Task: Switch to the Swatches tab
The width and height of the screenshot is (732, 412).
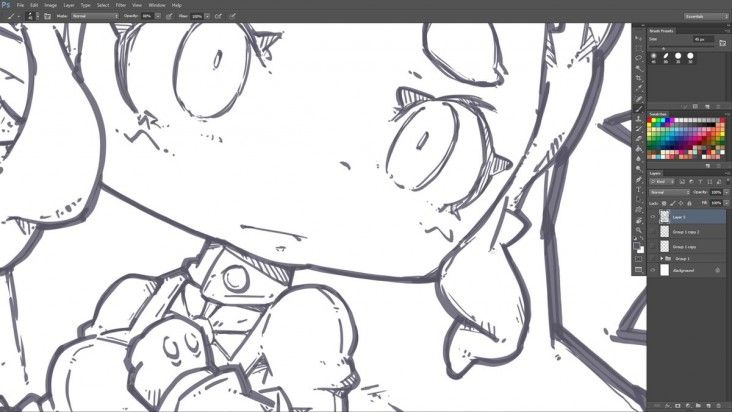Action: pyautogui.click(x=658, y=114)
